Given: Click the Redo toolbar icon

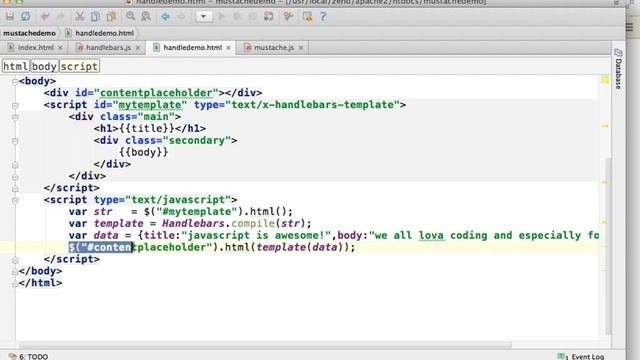Looking at the screenshot, I should pos(61,16).
